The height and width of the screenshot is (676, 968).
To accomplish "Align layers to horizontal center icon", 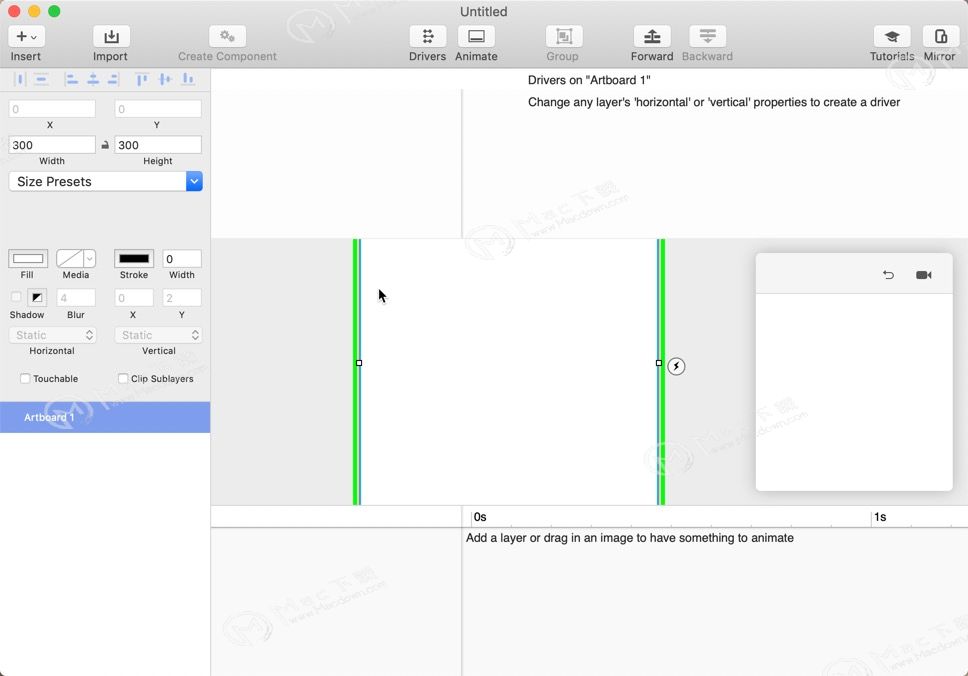I will [93, 79].
